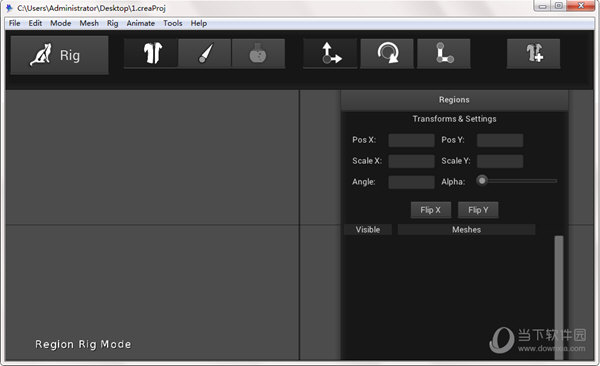600x366 pixels.
Task: Click the Transforms & Settings label
Action: click(x=454, y=119)
